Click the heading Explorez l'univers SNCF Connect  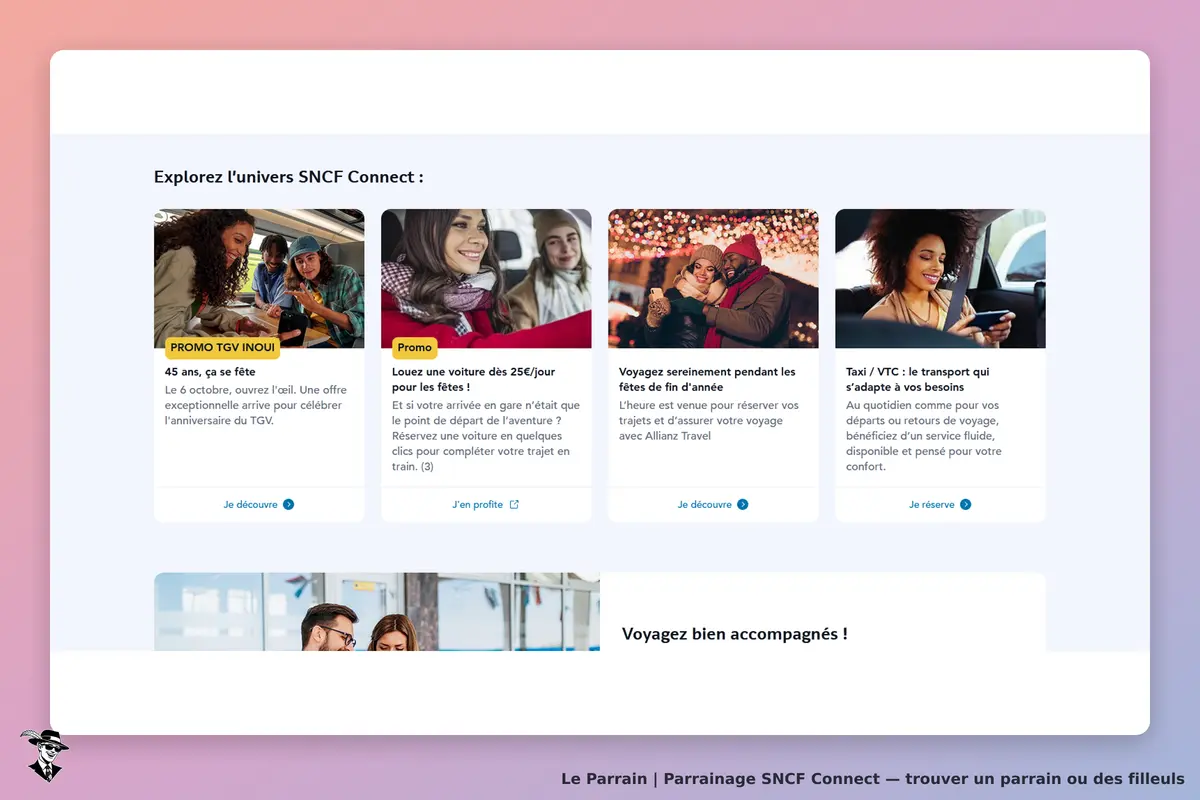tap(289, 177)
